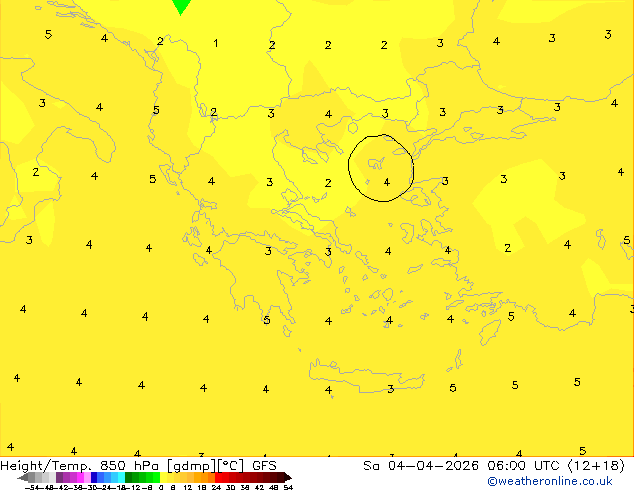Click the '24' legend scale label

coord(216,487)
